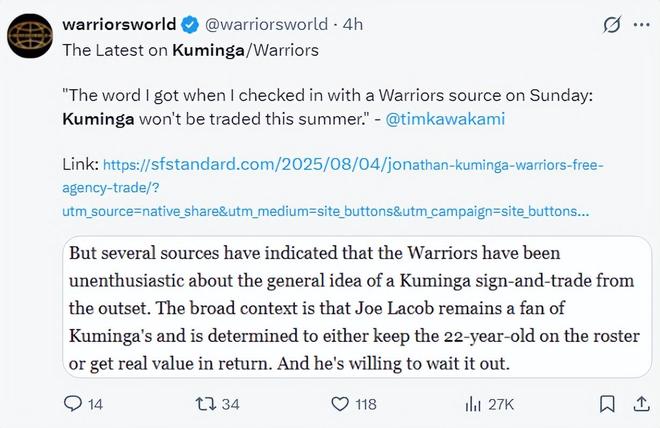Click the blue verified badge icon

pos(190,24)
